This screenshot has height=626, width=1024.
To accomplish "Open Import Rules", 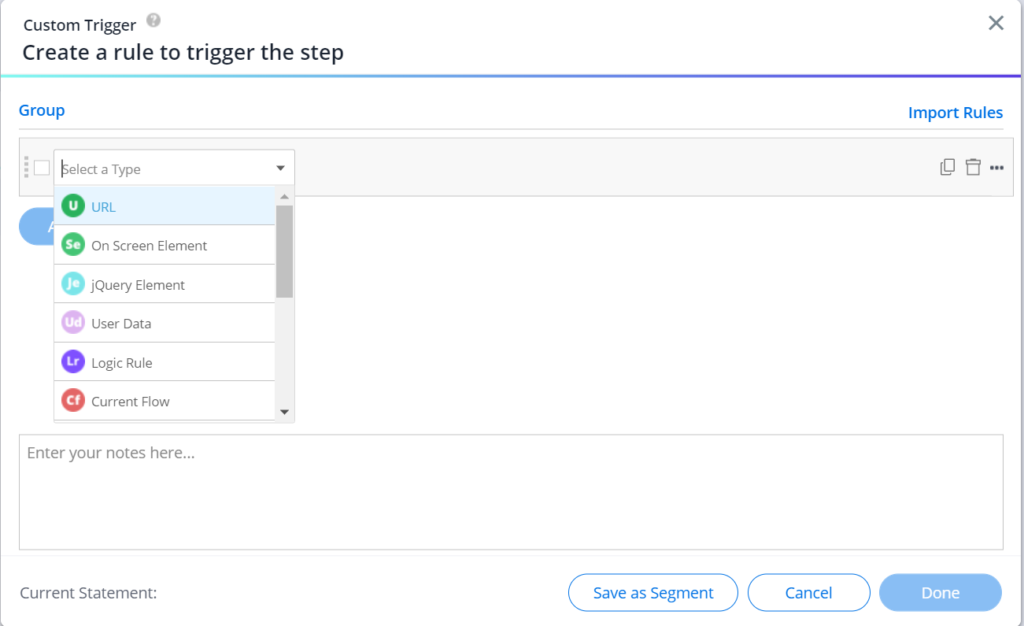I will point(955,112).
